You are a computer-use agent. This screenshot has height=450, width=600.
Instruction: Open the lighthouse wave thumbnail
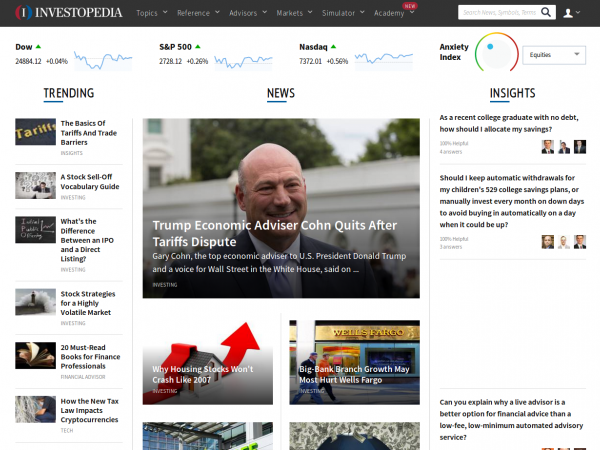pos(35,302)
